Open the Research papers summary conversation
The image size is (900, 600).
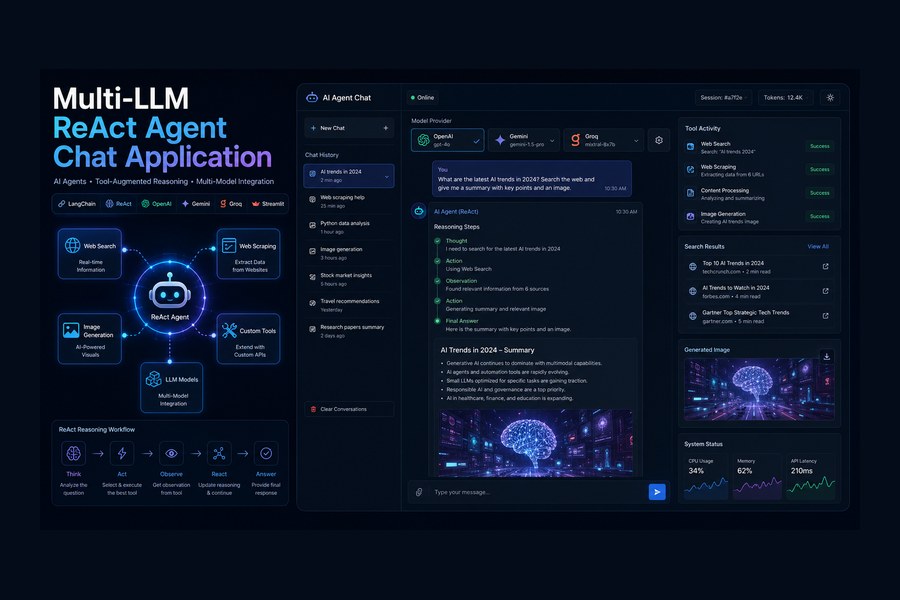coord(349,331)
